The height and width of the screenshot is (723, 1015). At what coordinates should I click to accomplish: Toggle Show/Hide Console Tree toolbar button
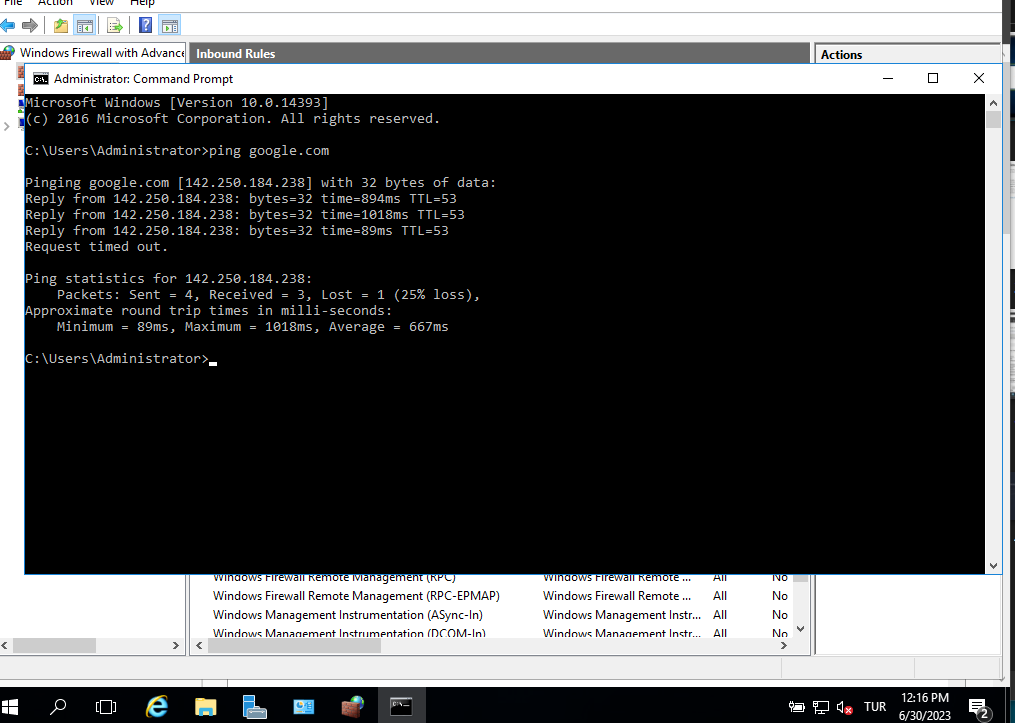pos(85,25)
